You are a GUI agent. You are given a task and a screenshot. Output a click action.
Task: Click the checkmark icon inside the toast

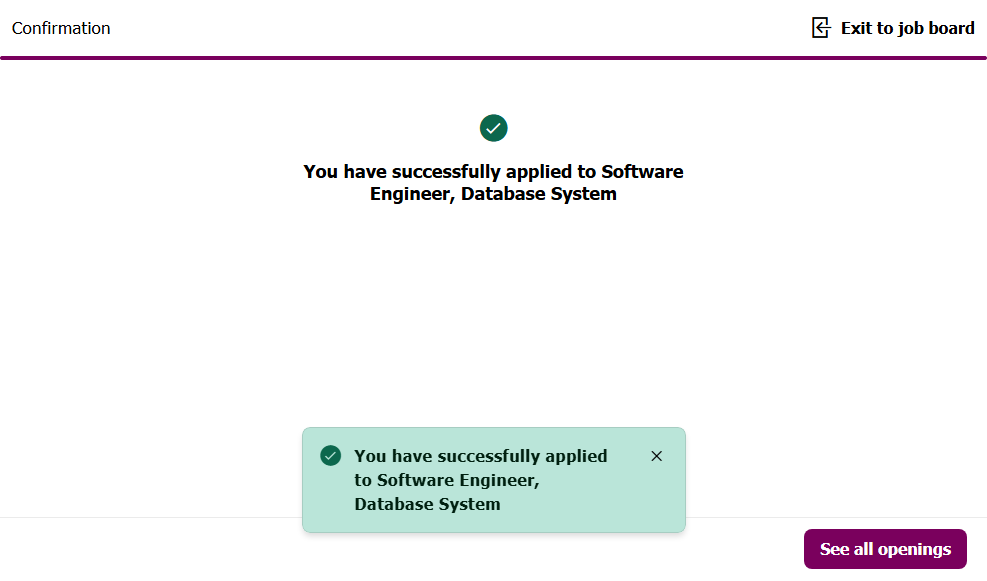click(x=331, y=456)
